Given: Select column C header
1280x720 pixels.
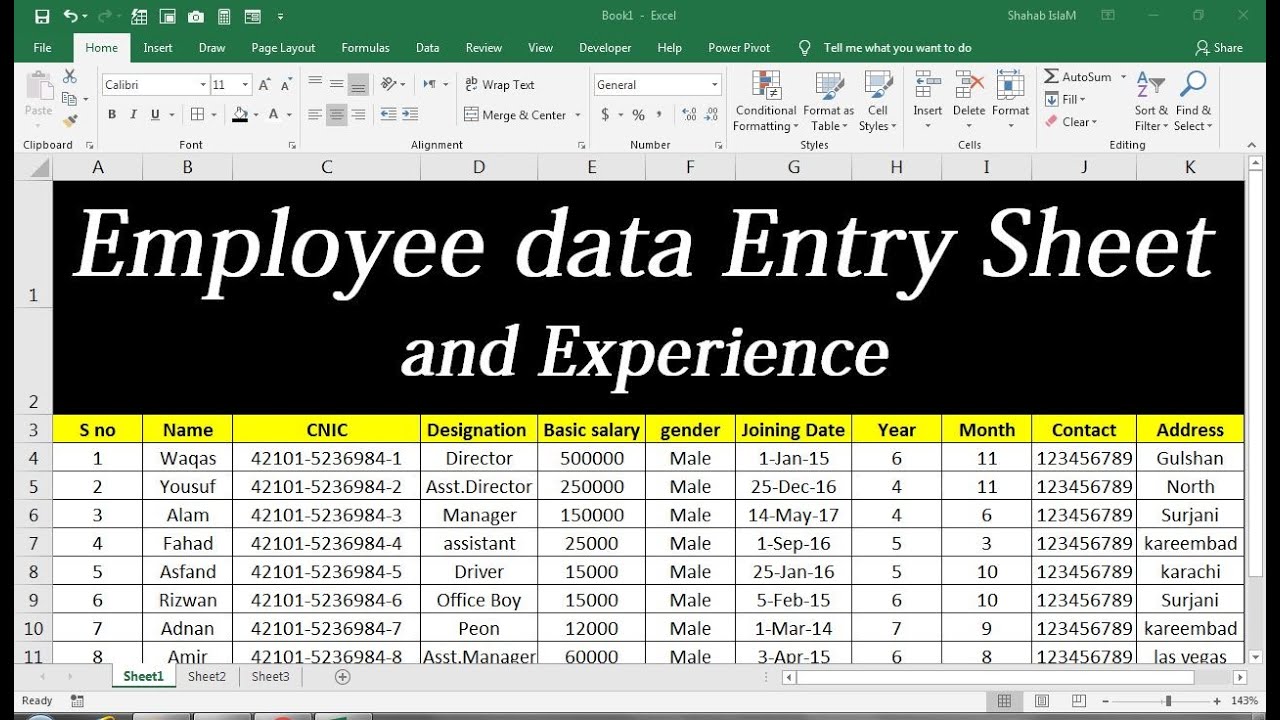Looking at the screenshot, I should [x=327, y=167].
